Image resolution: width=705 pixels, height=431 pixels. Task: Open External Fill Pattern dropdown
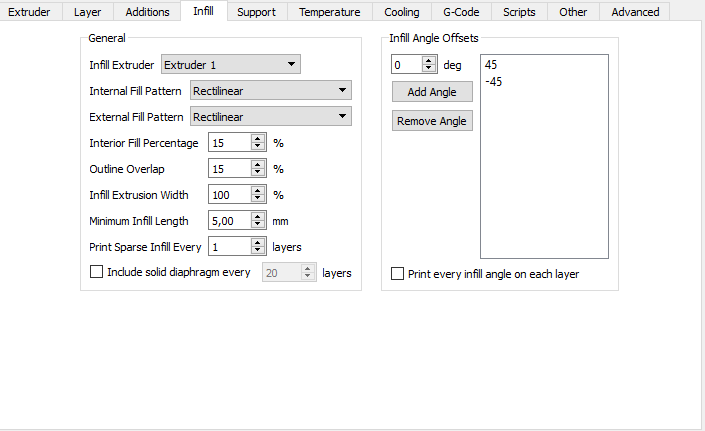[270, 117]
